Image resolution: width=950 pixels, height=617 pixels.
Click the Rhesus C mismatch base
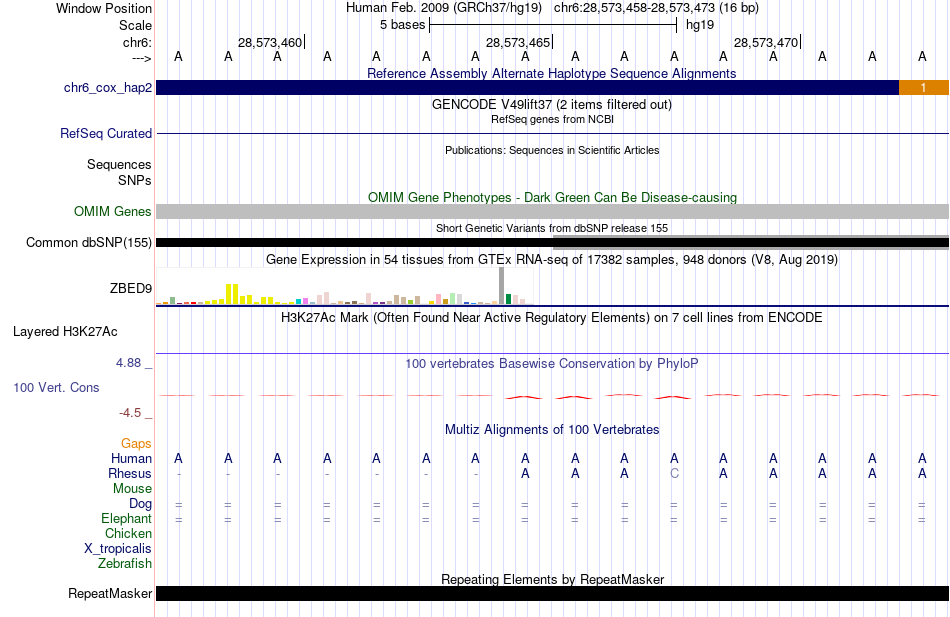pos(674,473)
